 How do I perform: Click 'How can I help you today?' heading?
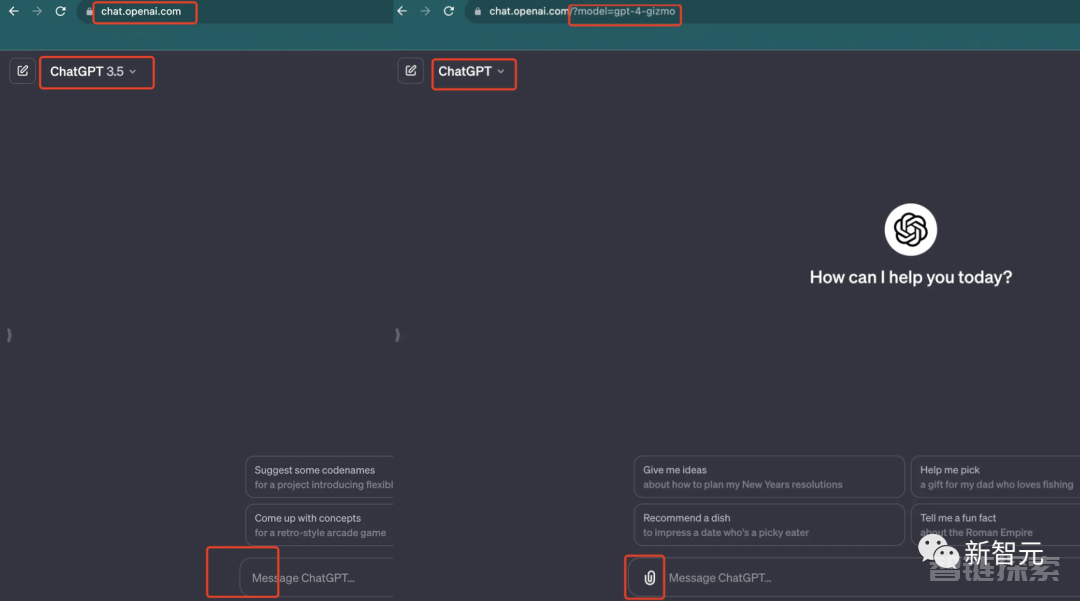(911, 277)
